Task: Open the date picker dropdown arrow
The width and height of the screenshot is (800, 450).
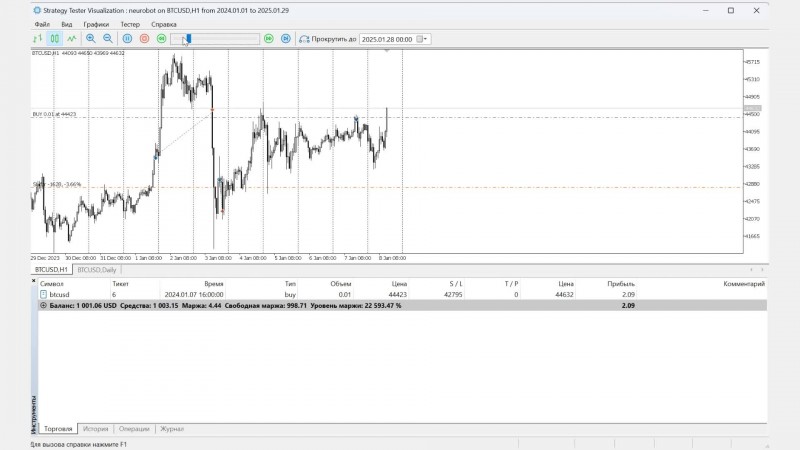Action: pos(423,39)
